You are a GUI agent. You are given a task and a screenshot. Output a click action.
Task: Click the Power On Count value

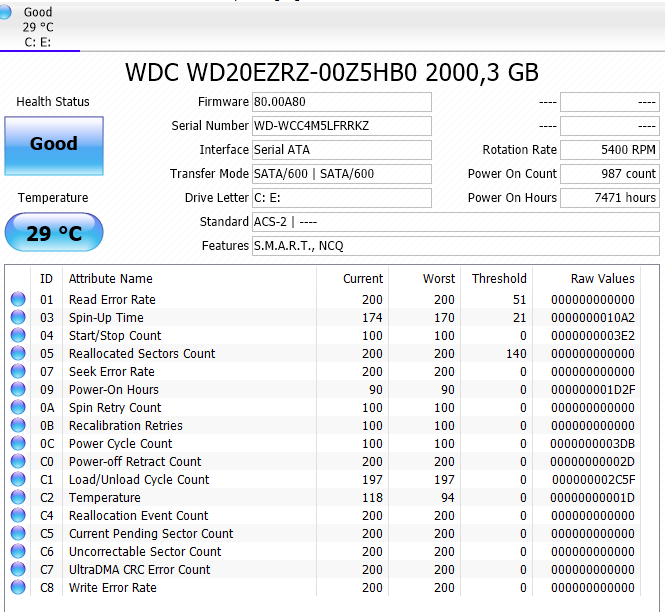tap(609, 174)
